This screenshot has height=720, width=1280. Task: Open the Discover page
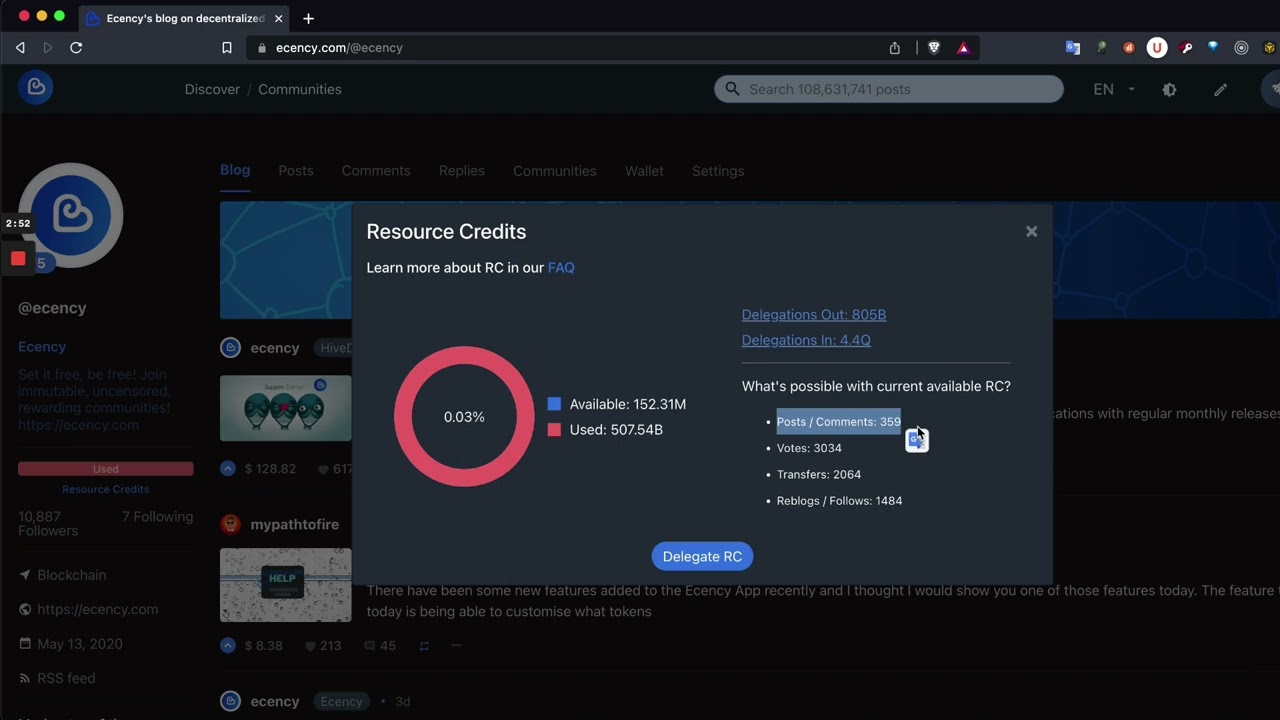click(x=212, y=89)
